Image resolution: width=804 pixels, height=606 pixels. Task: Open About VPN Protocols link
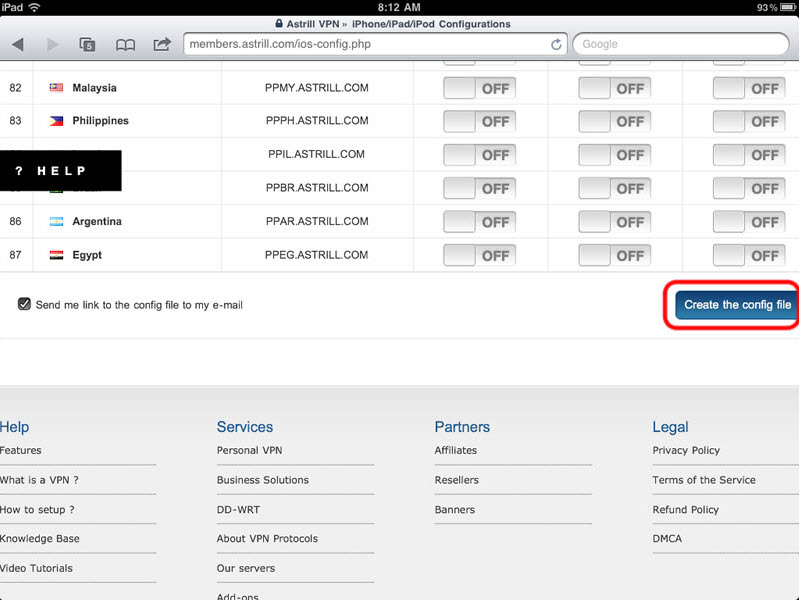coord(267,538)
